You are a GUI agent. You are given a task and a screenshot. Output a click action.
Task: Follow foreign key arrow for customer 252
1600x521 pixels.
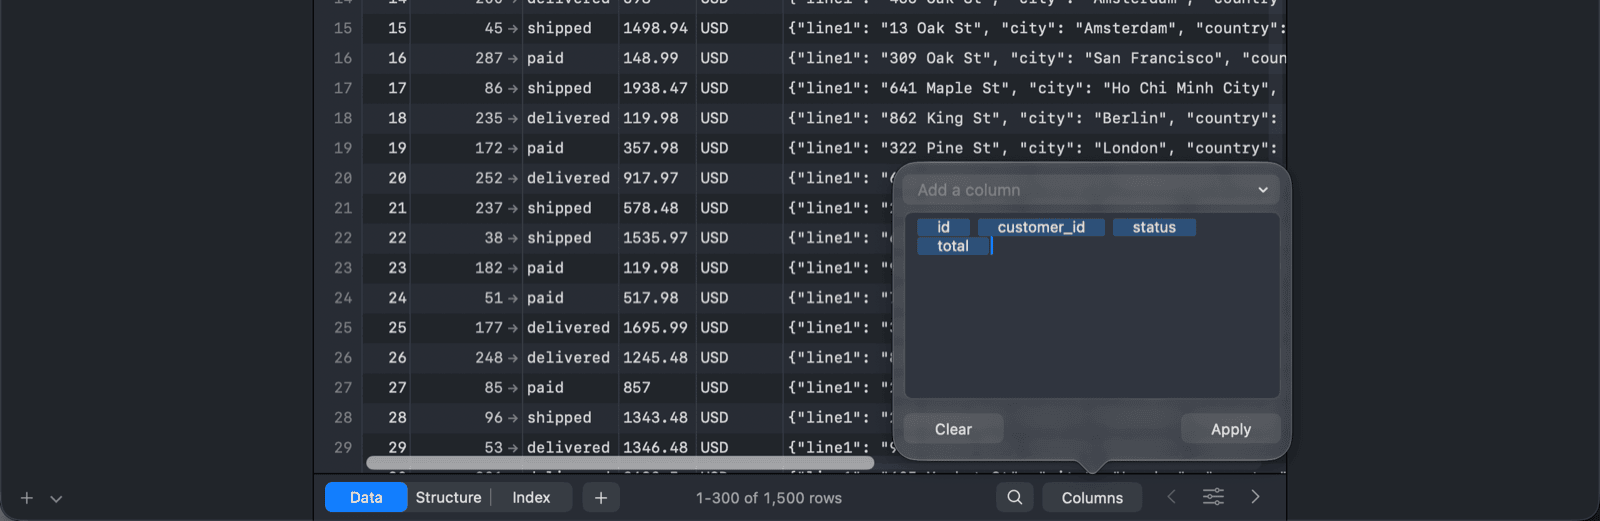pyautogui.click(x=513, y=179)
